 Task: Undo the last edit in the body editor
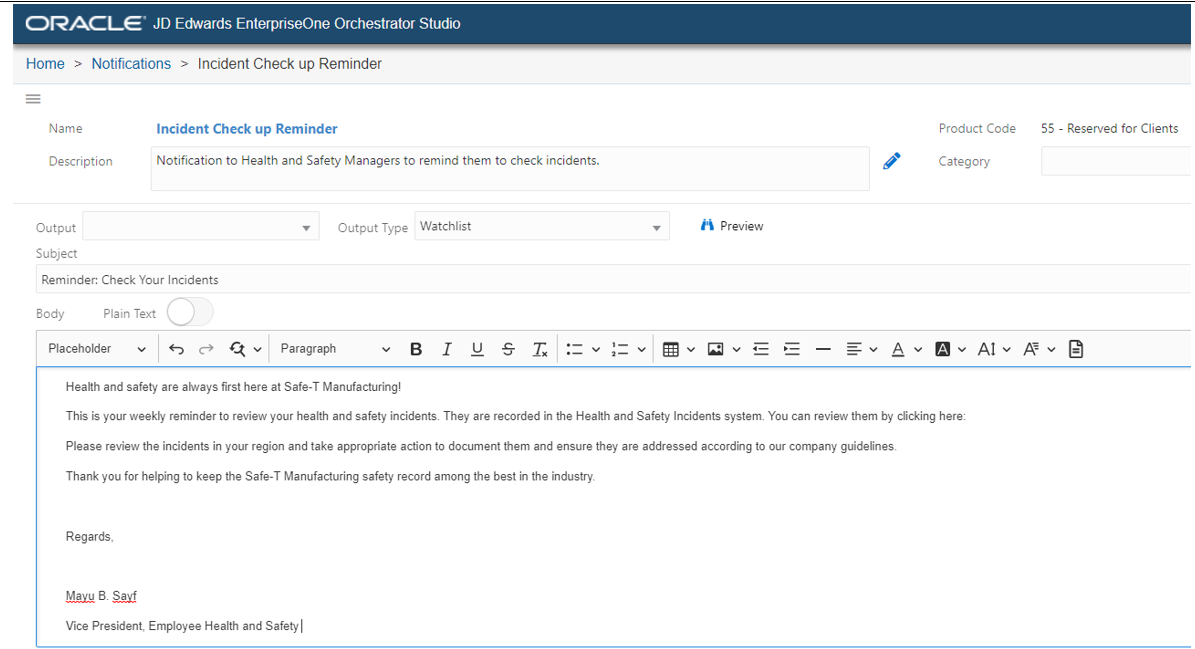pos(176,349)
